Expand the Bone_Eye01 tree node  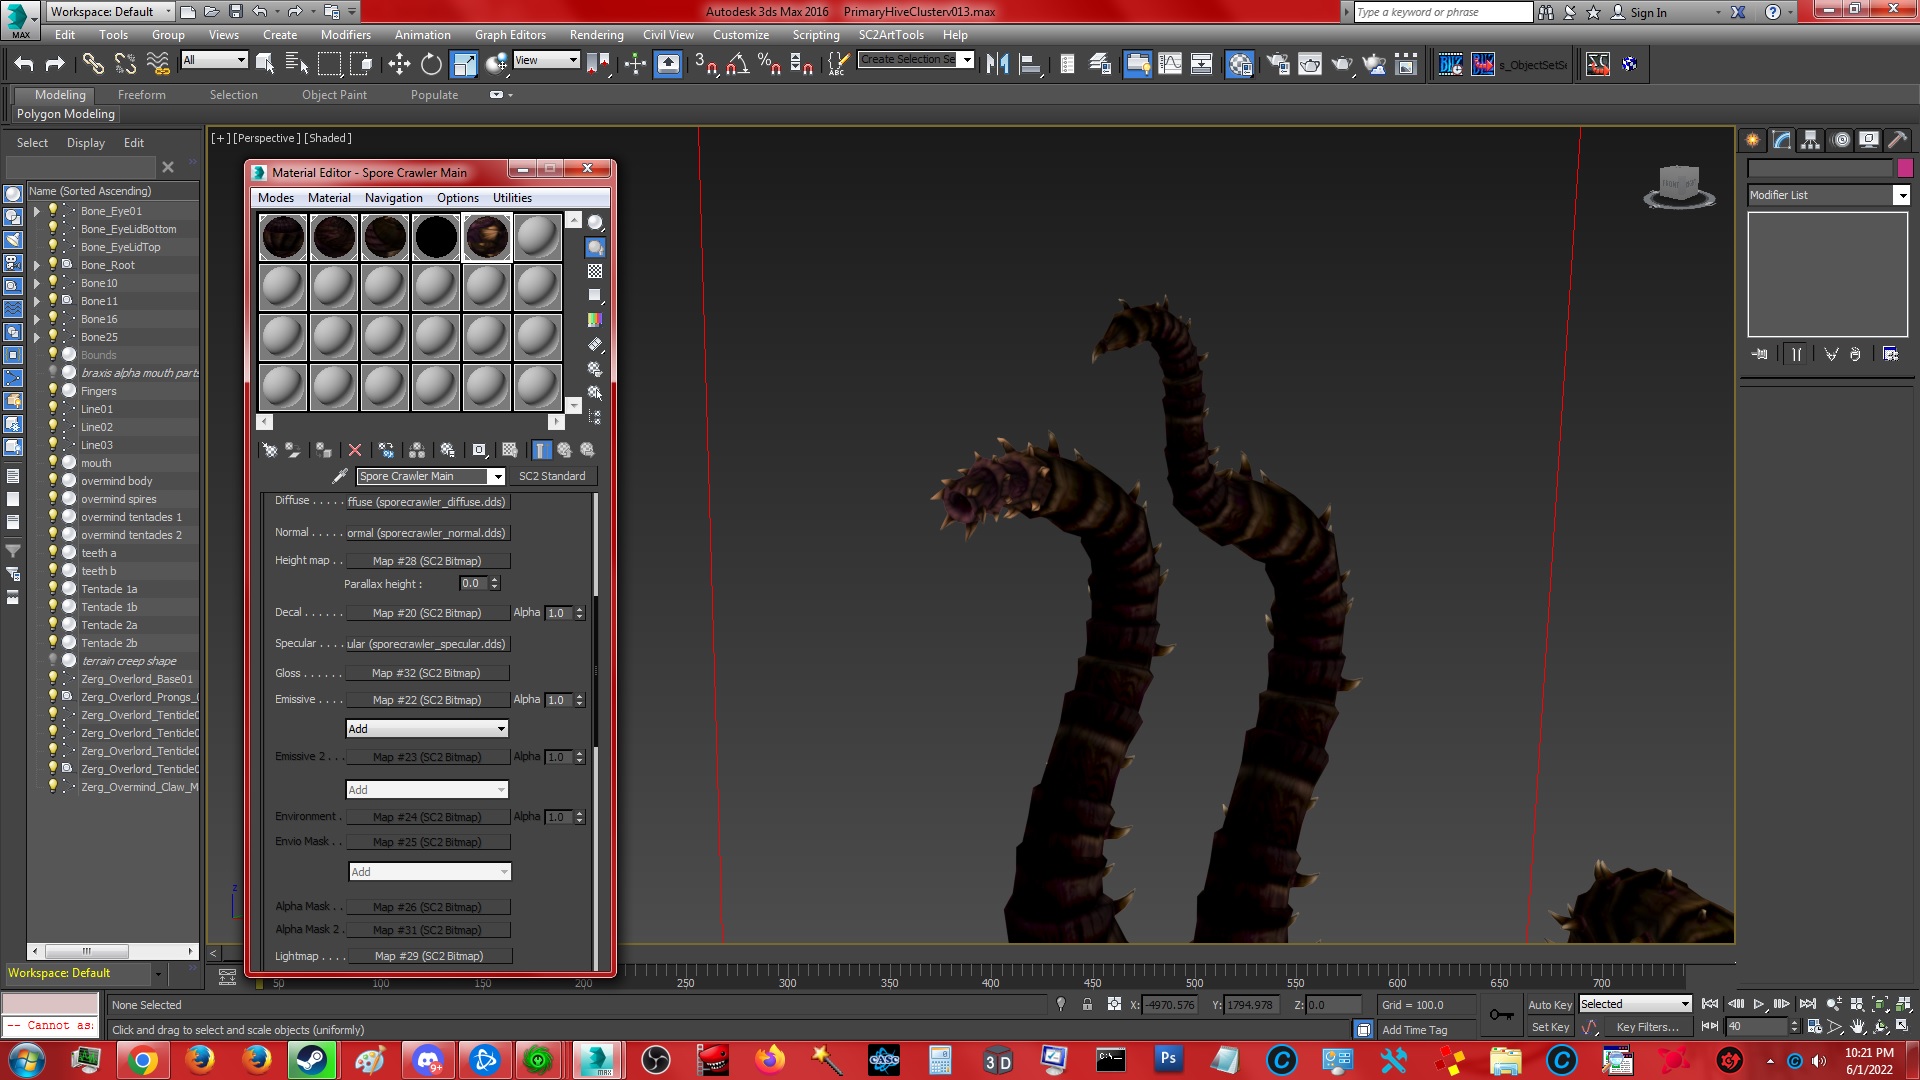pyautogui.click(x=37, y=211)
